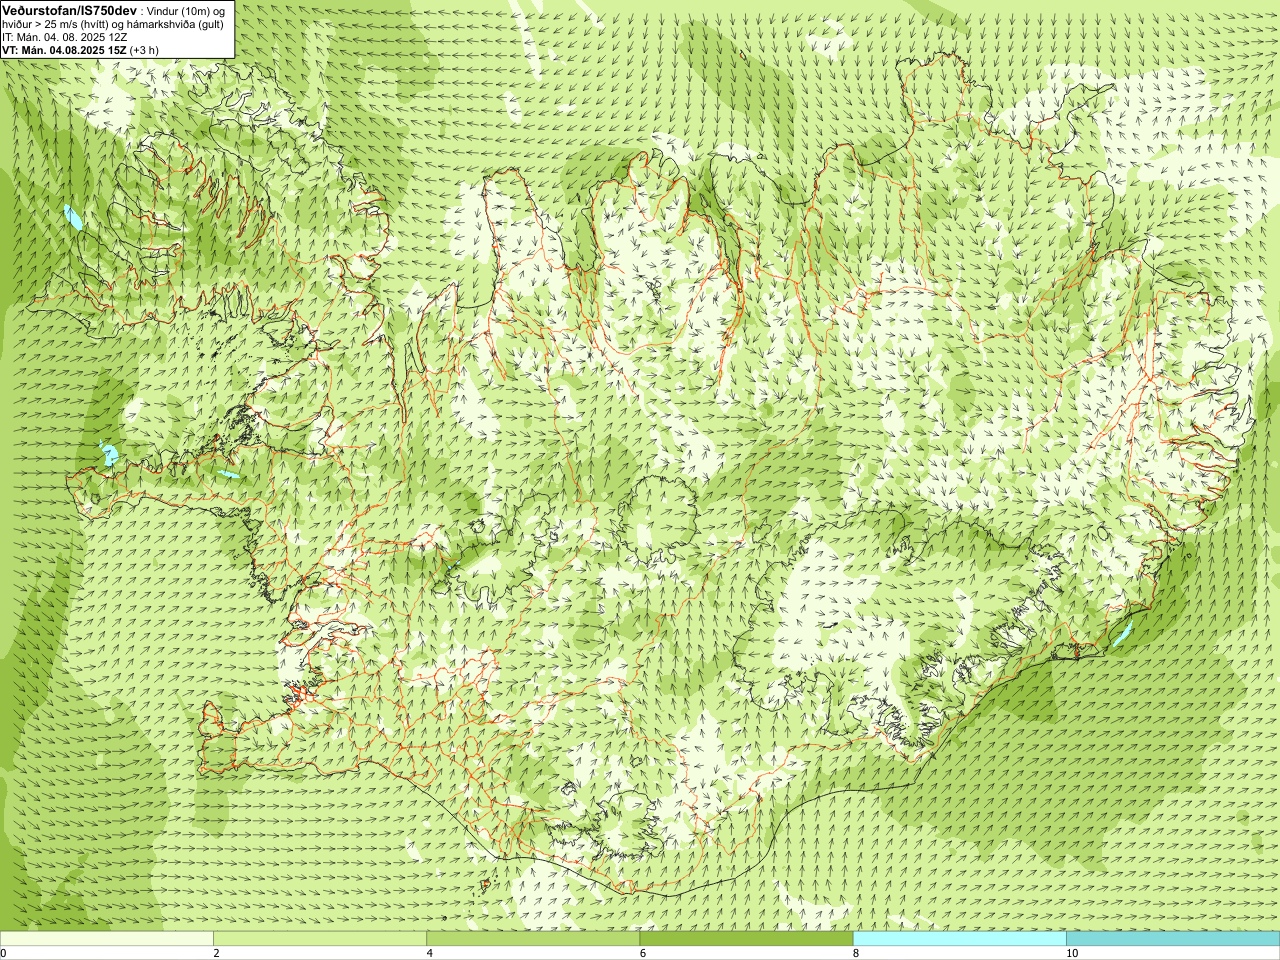Click the 6–8 m/s darker green legend swatch
The image size is (1280, 960).
746,939
